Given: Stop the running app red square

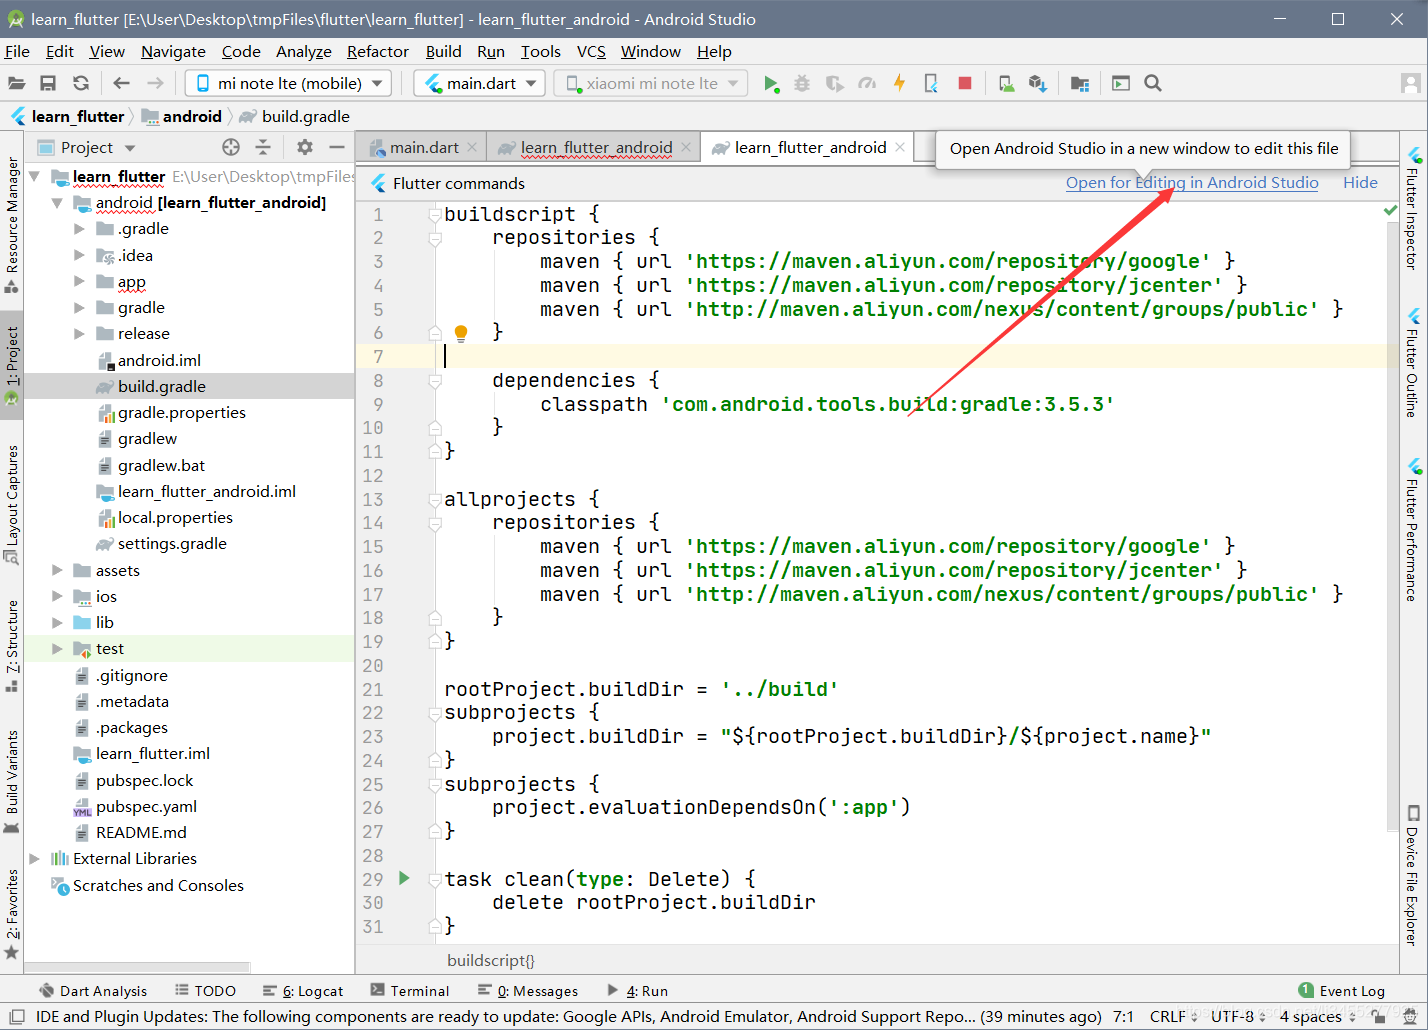Looking at the screenshot, I should pyautogui.click(x=965, y=84).
